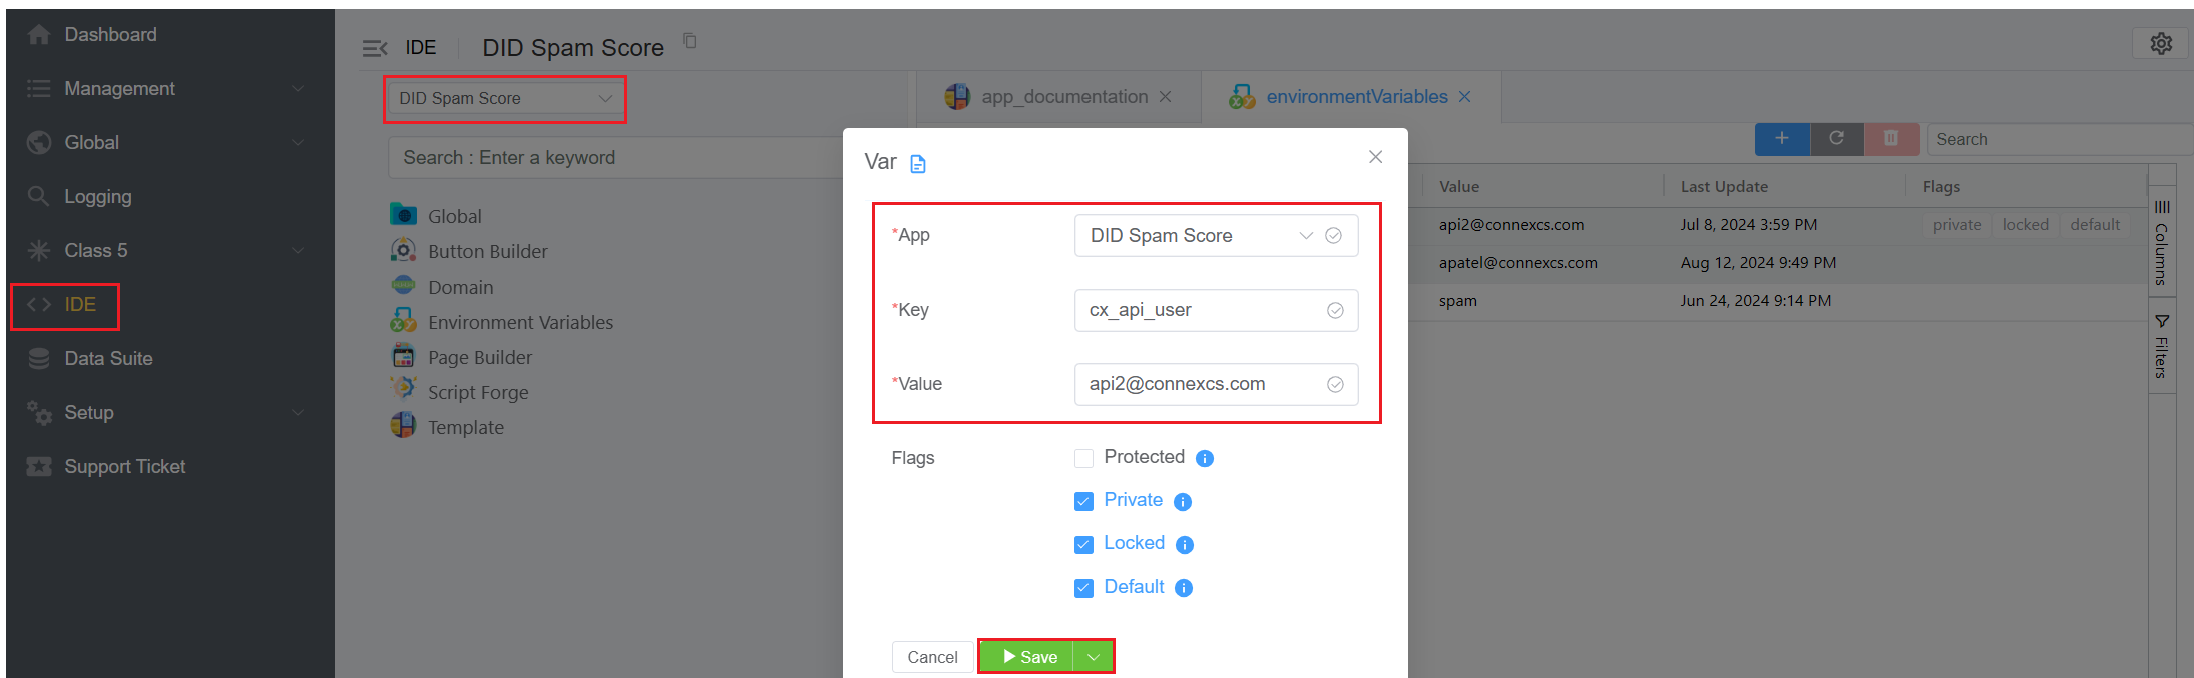The image size is (2194, 678).
Task: Expand the Save button dropdown arrow
Action: pyautogui.click(x=1093, y=657)
